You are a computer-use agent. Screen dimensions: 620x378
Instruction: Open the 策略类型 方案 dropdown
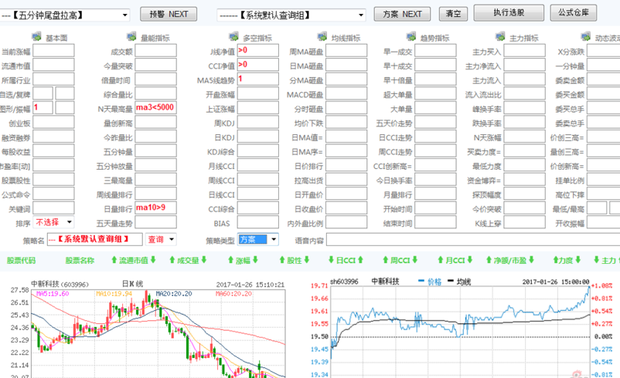coord(274,239)
